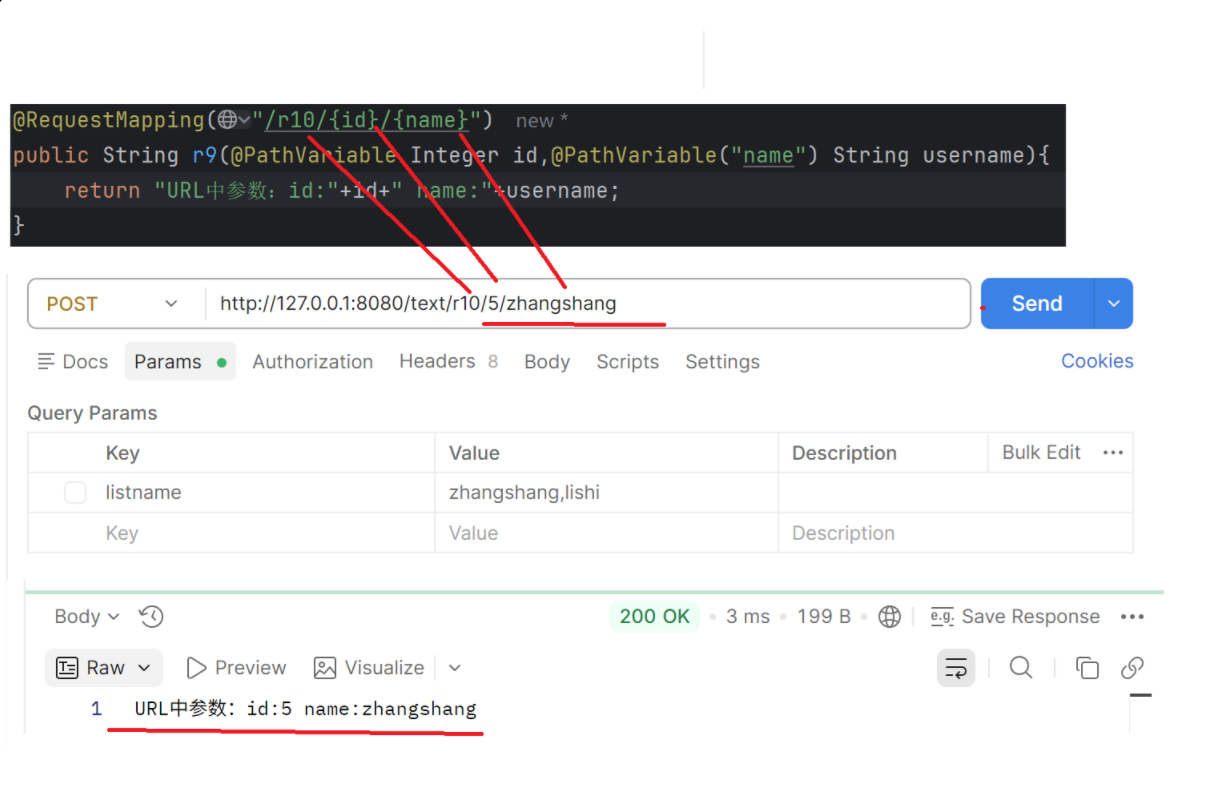Open response more options ellipsis

click(x=1132, y=616)
